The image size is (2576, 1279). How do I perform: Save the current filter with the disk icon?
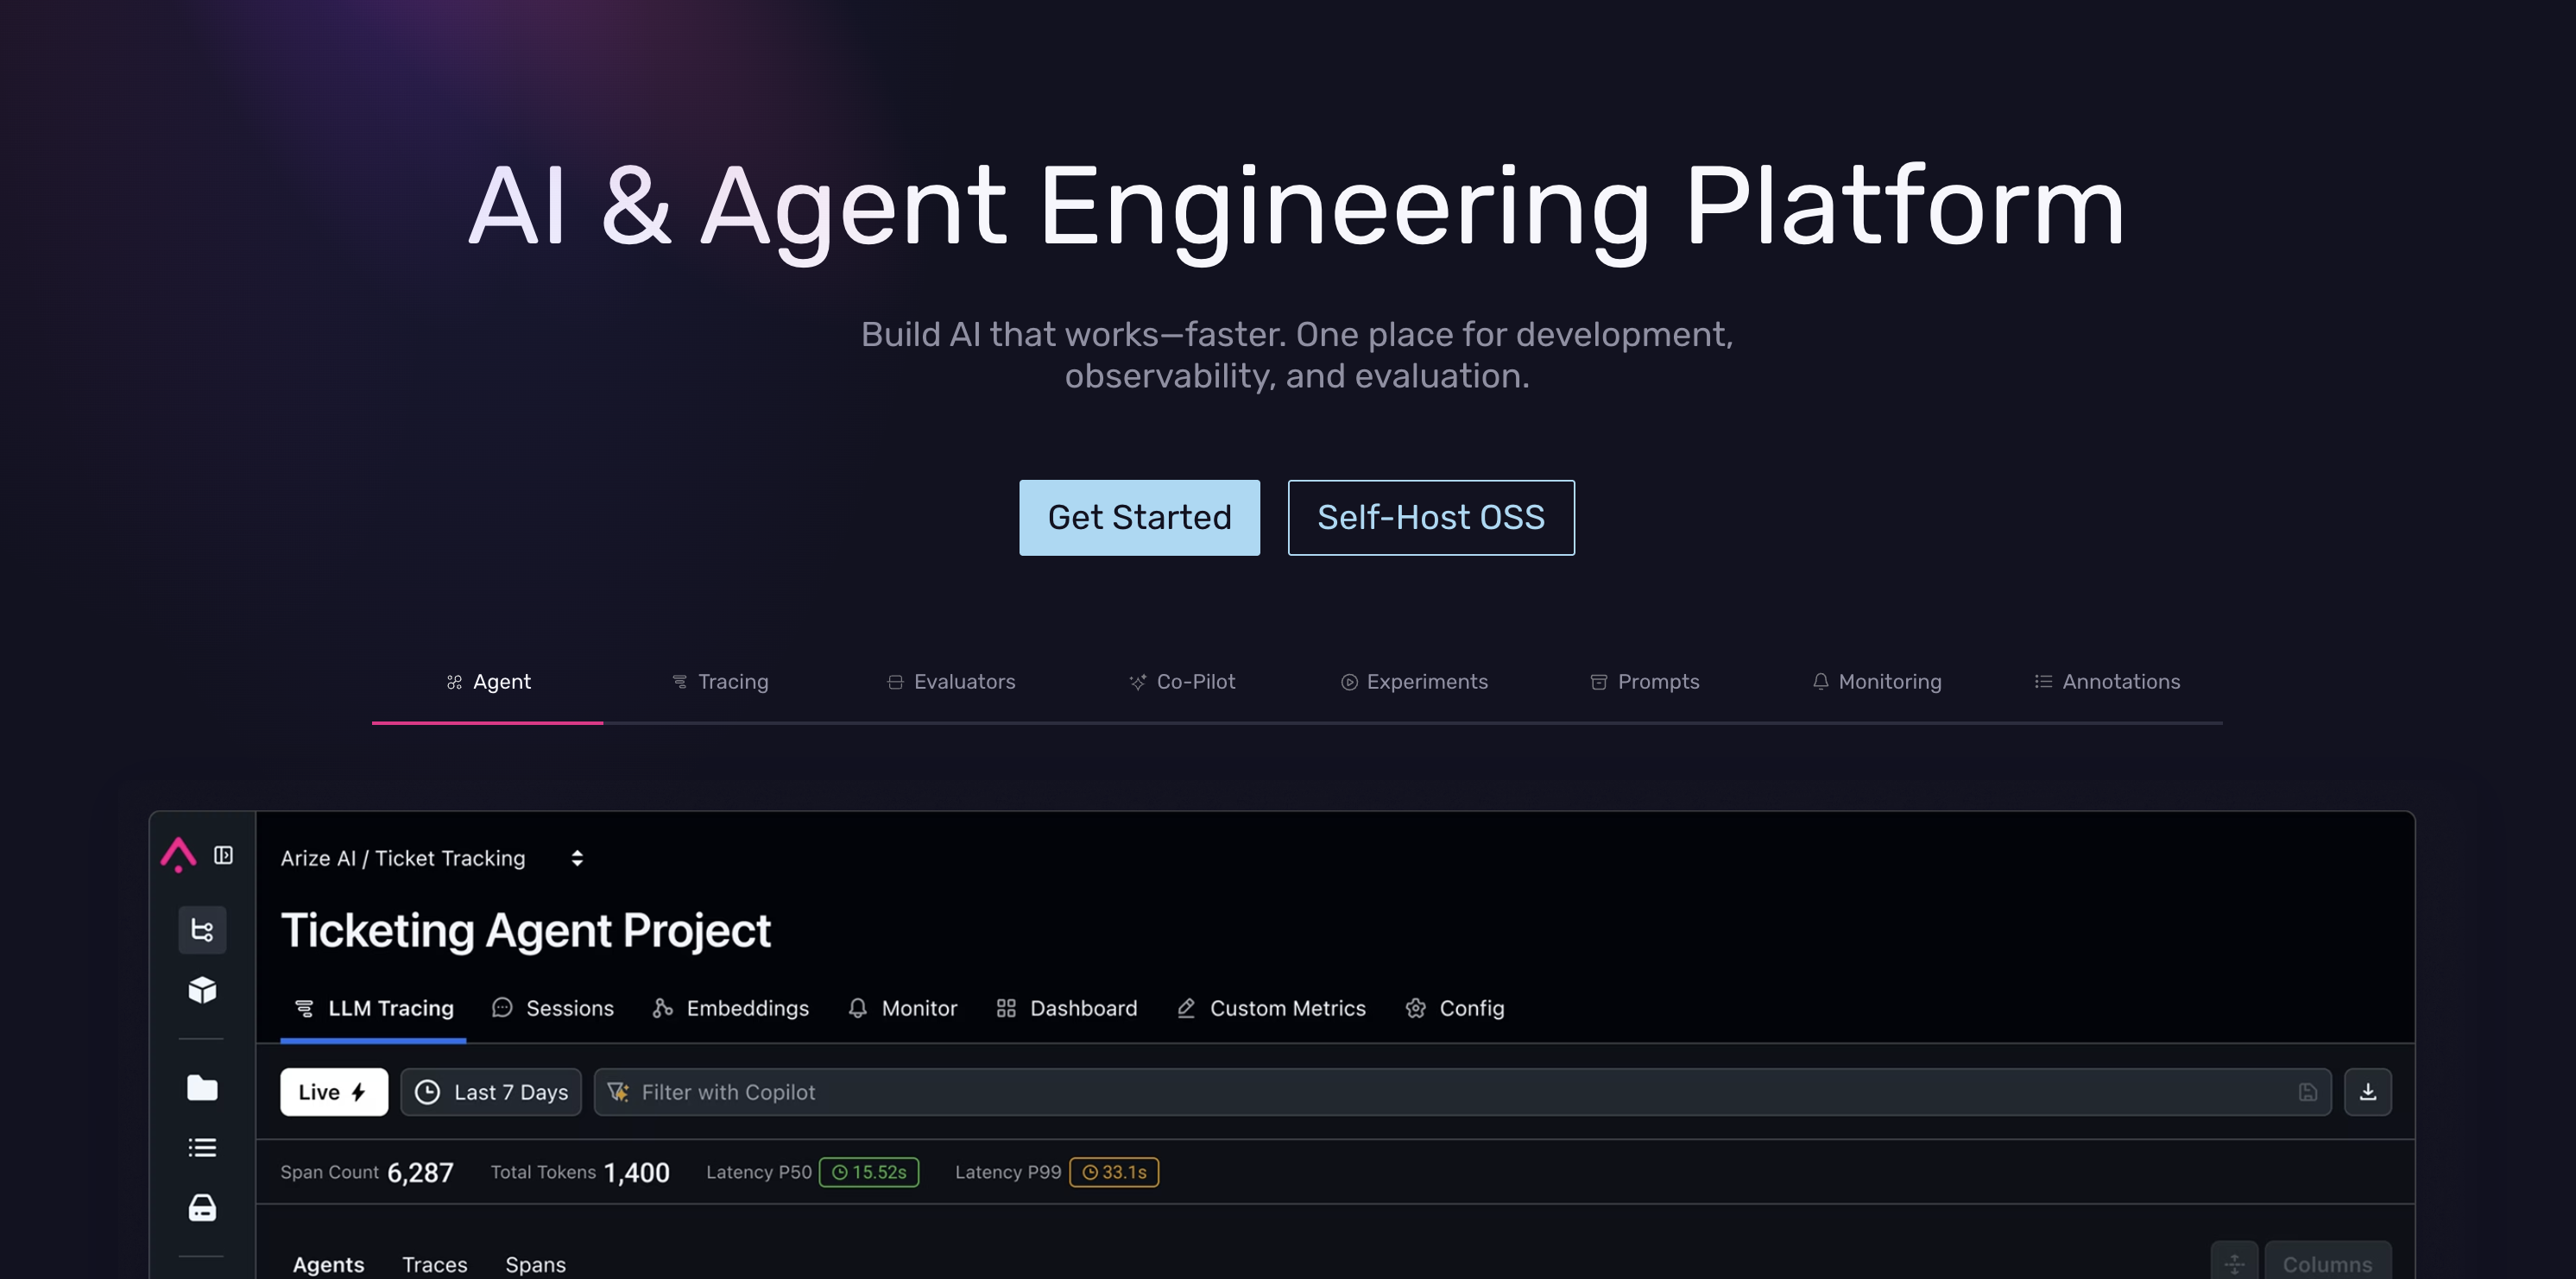click(x=2308, y=1092)
